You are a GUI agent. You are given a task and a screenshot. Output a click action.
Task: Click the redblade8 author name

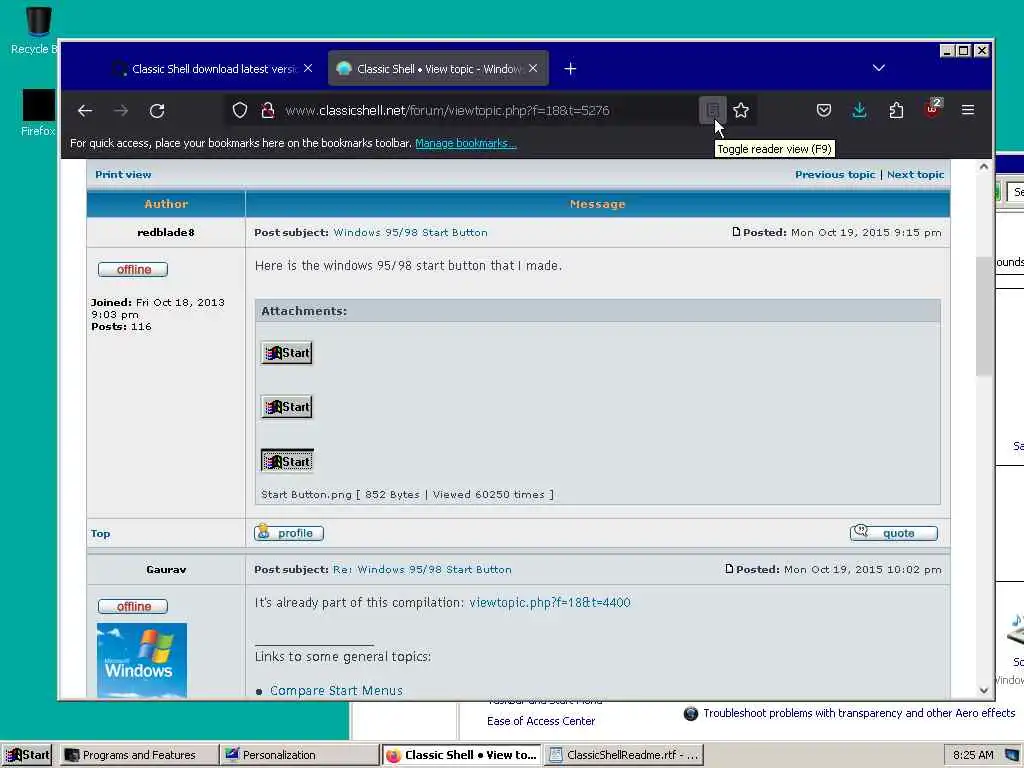point(166,232)
